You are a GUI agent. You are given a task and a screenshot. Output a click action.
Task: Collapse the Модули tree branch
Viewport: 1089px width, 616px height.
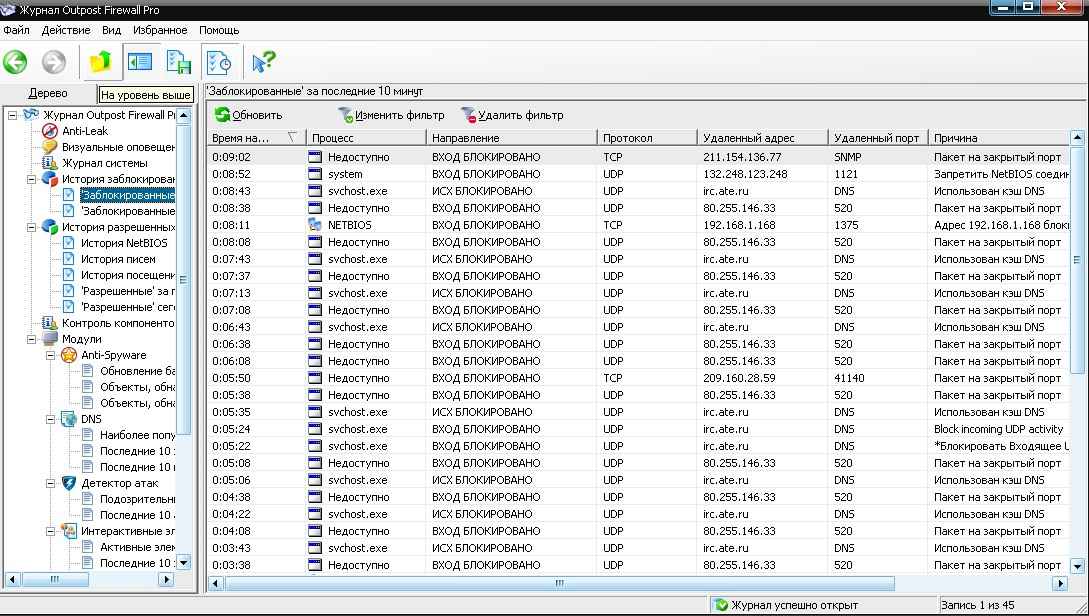[31, 339]
